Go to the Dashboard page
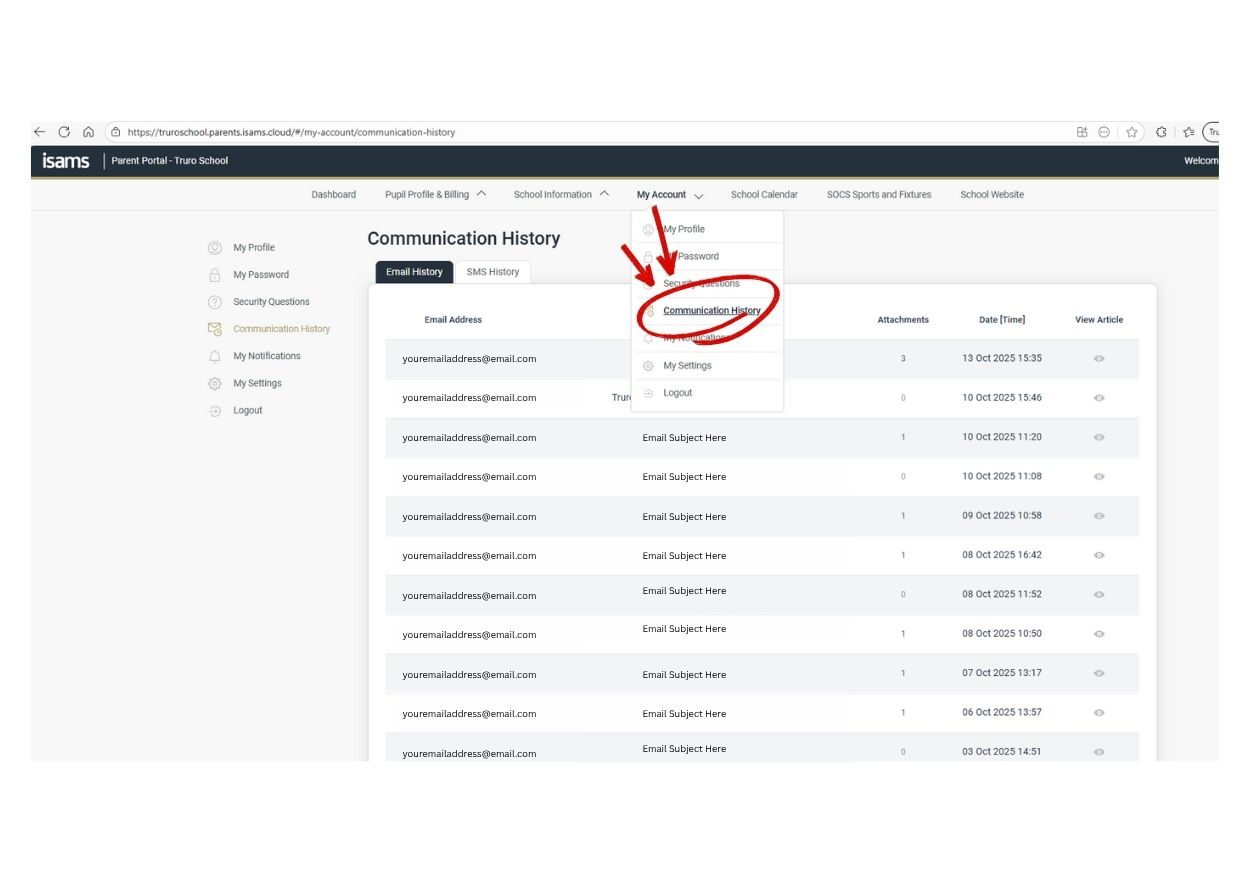 pyautogui.click(x=333, y=195)
